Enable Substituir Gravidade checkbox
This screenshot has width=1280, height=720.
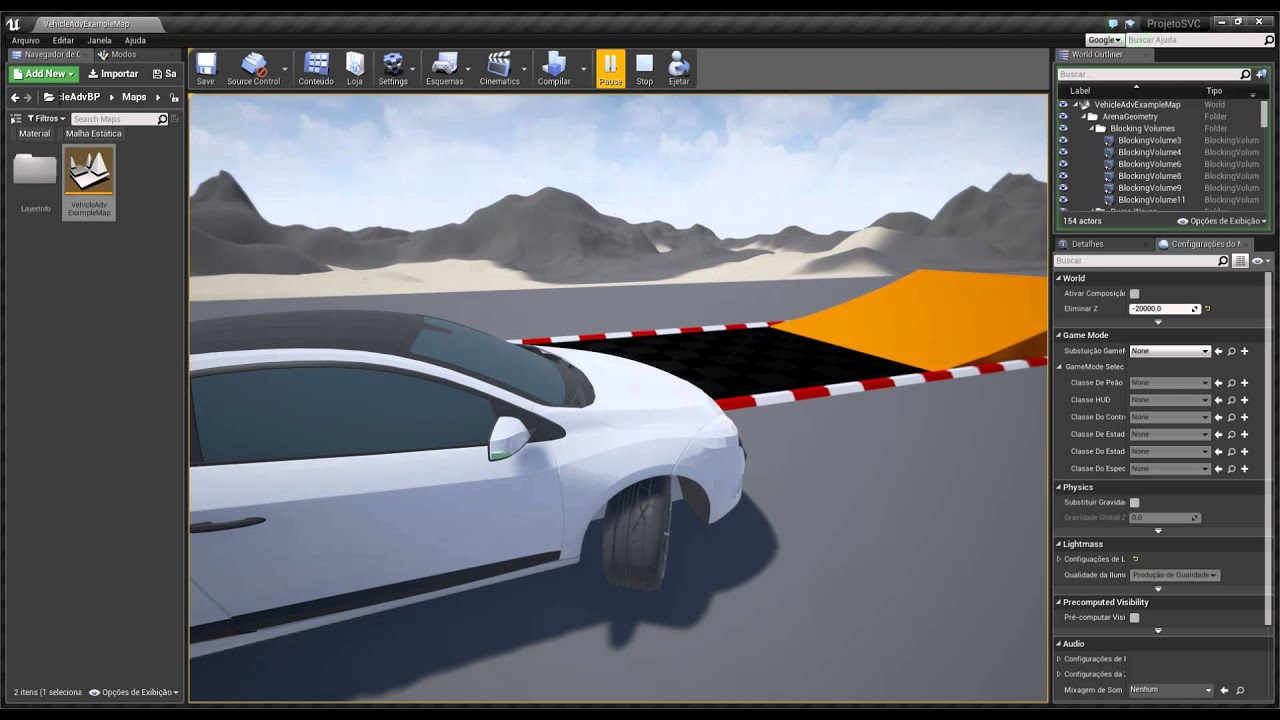[x=1134, y=502]
